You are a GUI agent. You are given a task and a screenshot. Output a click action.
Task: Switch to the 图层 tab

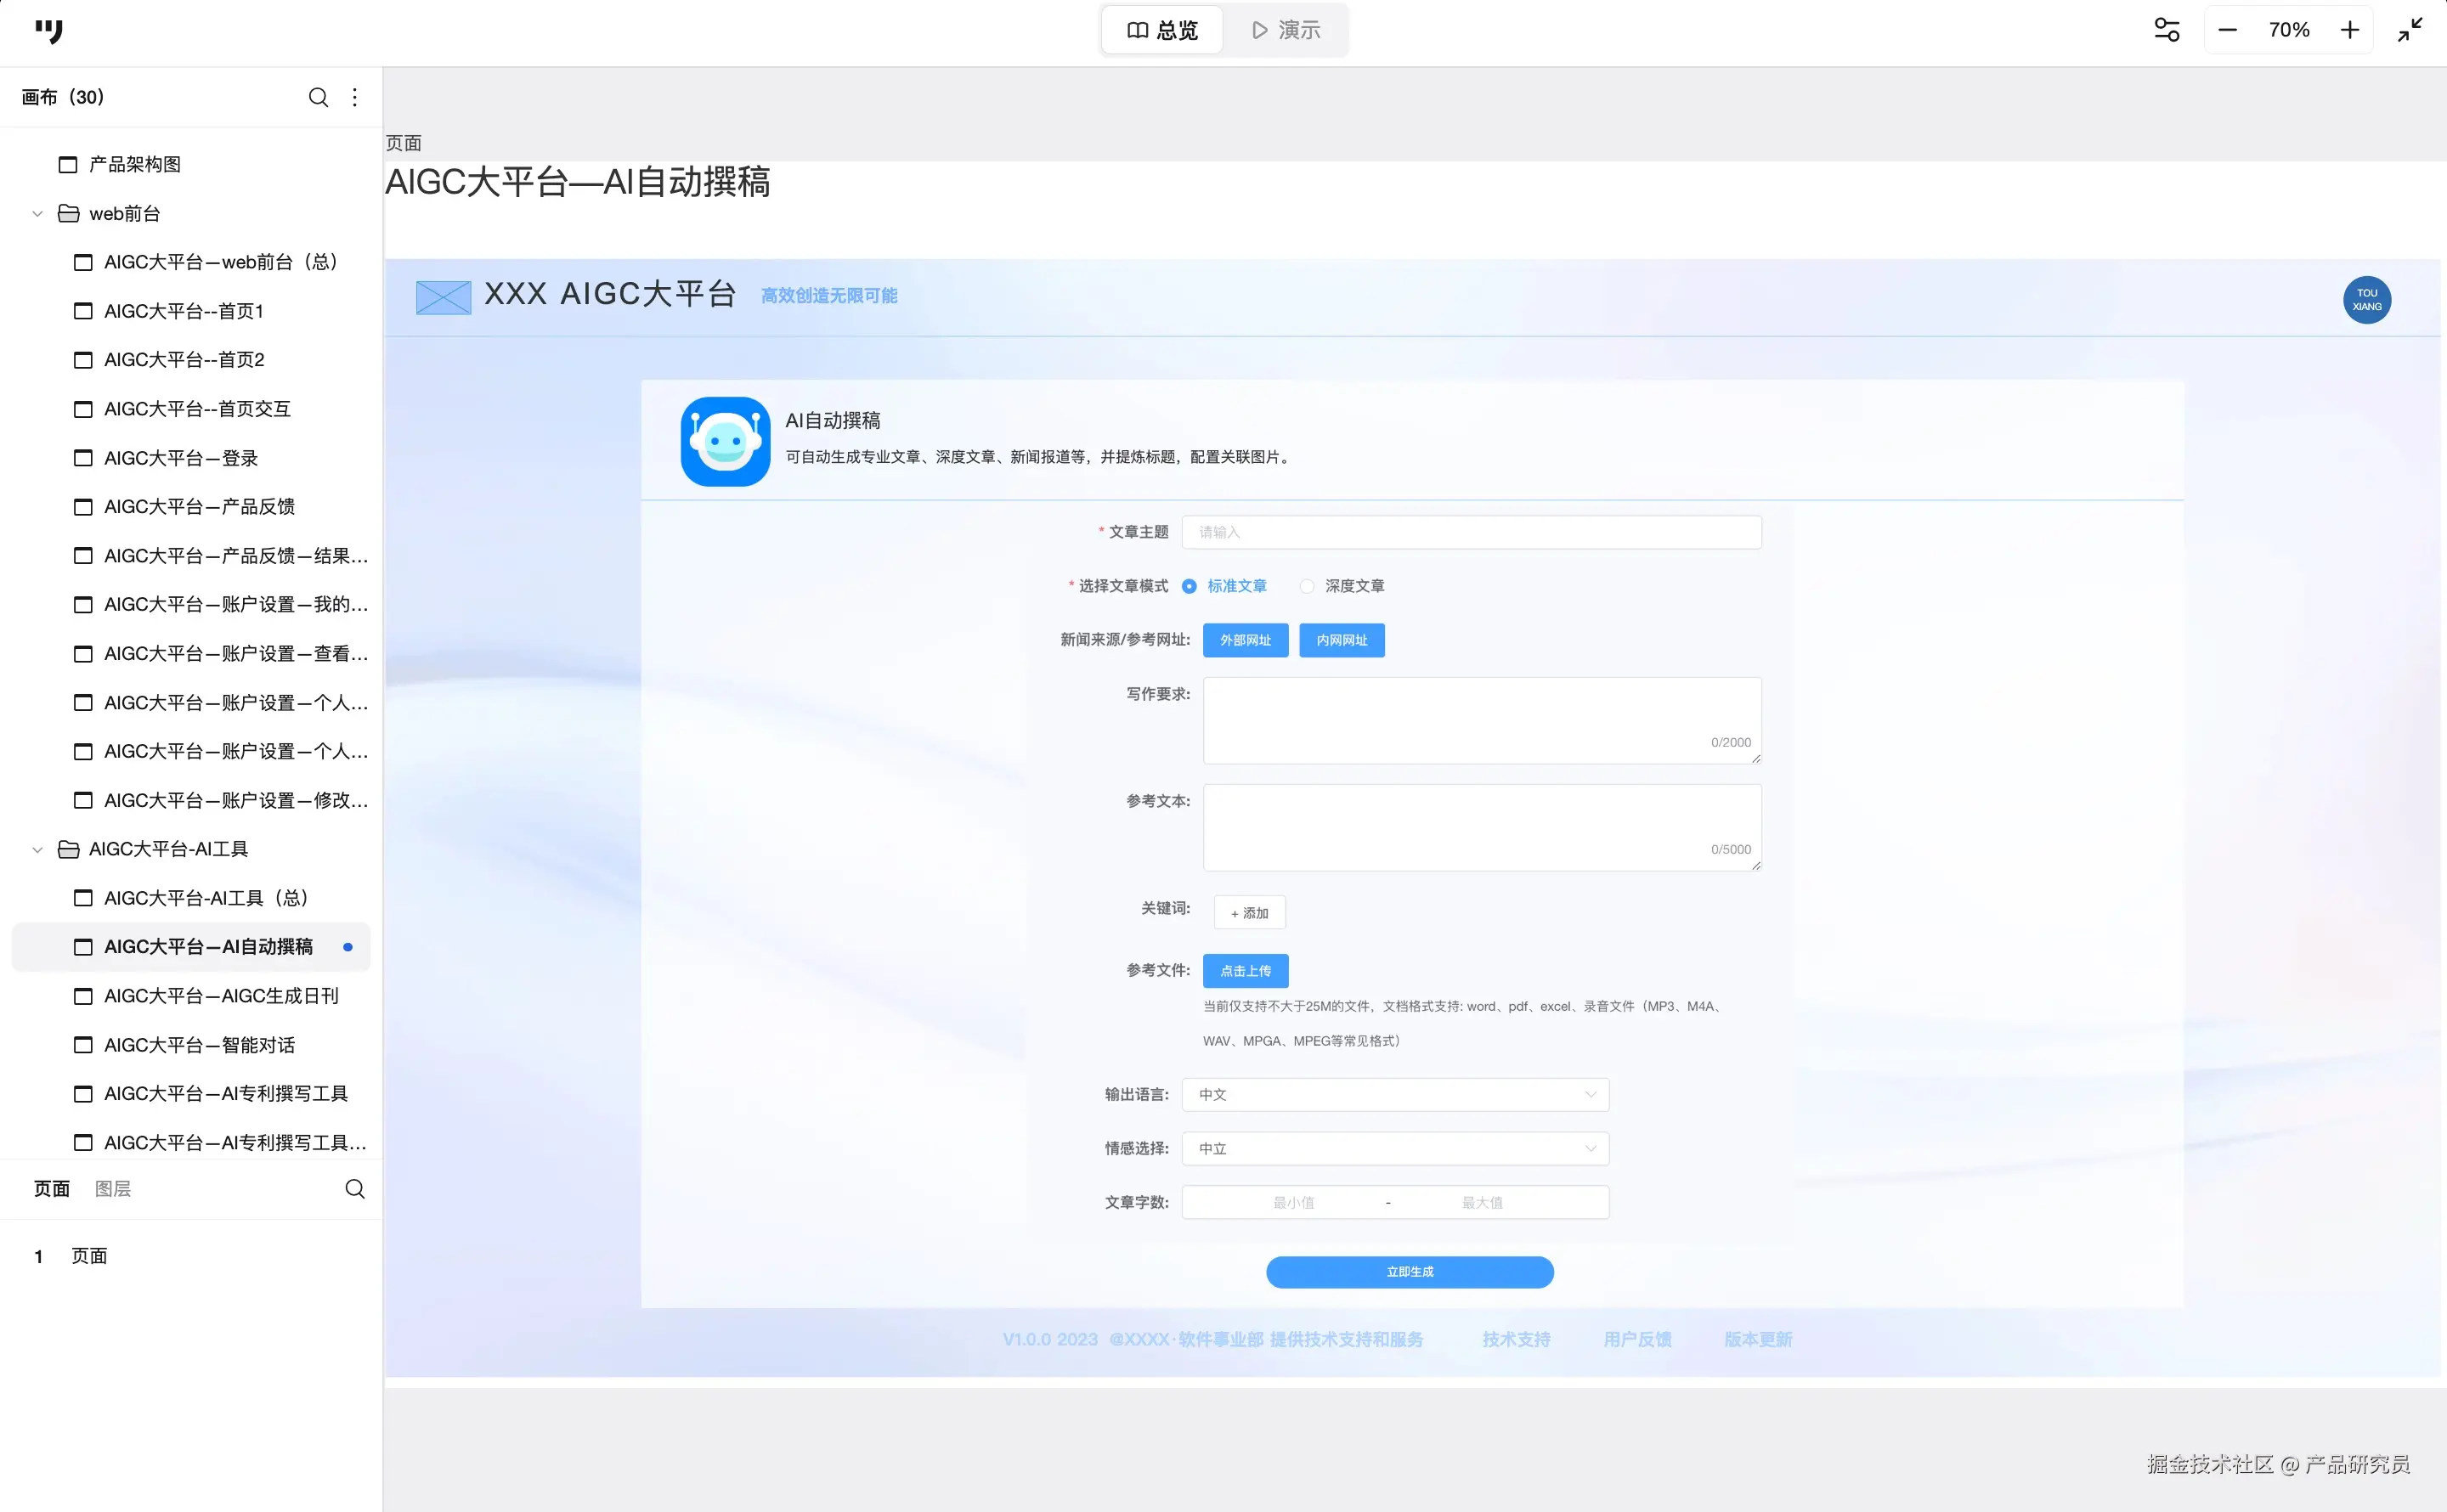tap(113, 1188)
